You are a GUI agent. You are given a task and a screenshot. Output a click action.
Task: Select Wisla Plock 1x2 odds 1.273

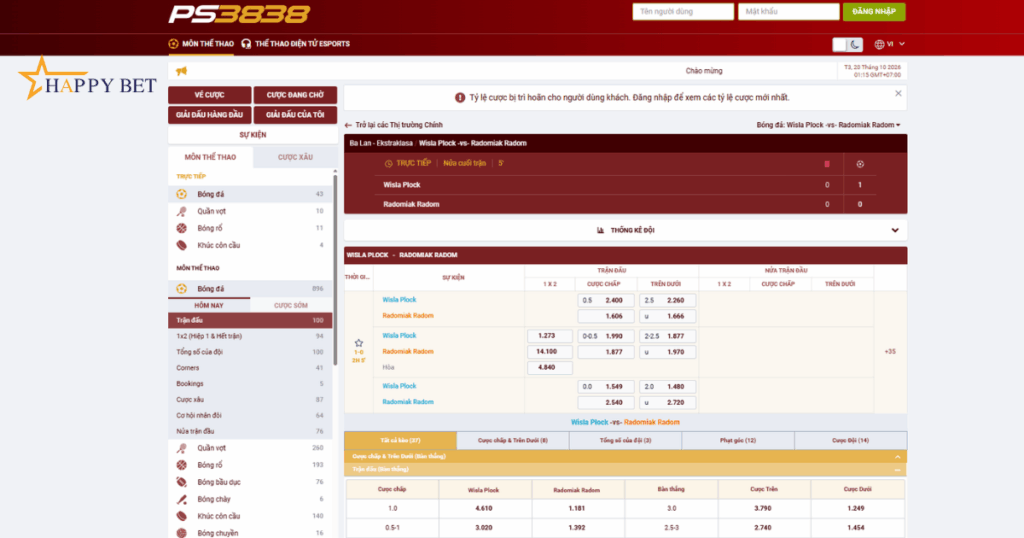coord(549,336)
